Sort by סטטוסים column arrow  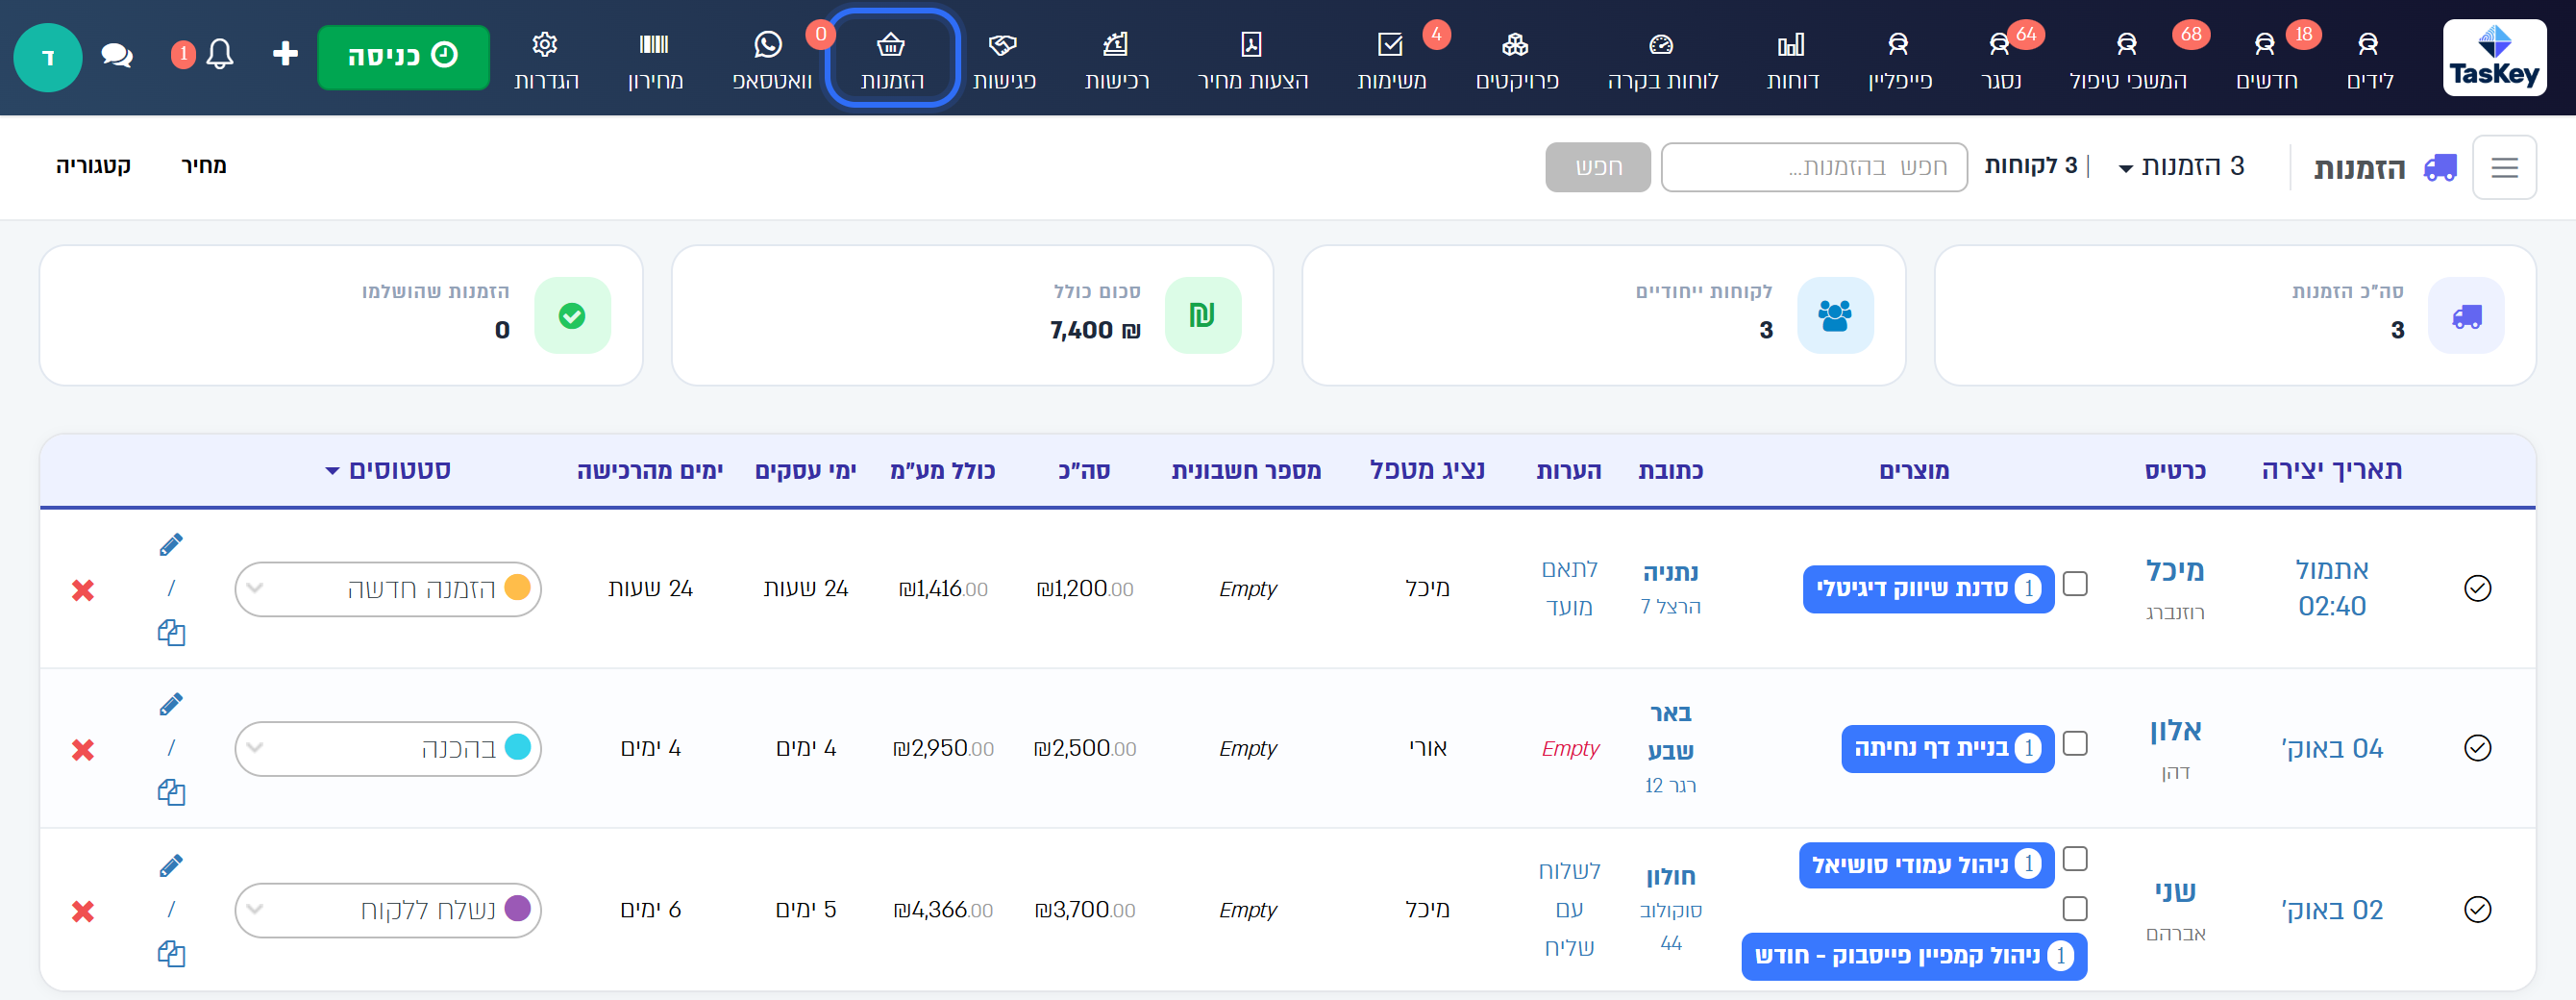(x=332, y=471)
